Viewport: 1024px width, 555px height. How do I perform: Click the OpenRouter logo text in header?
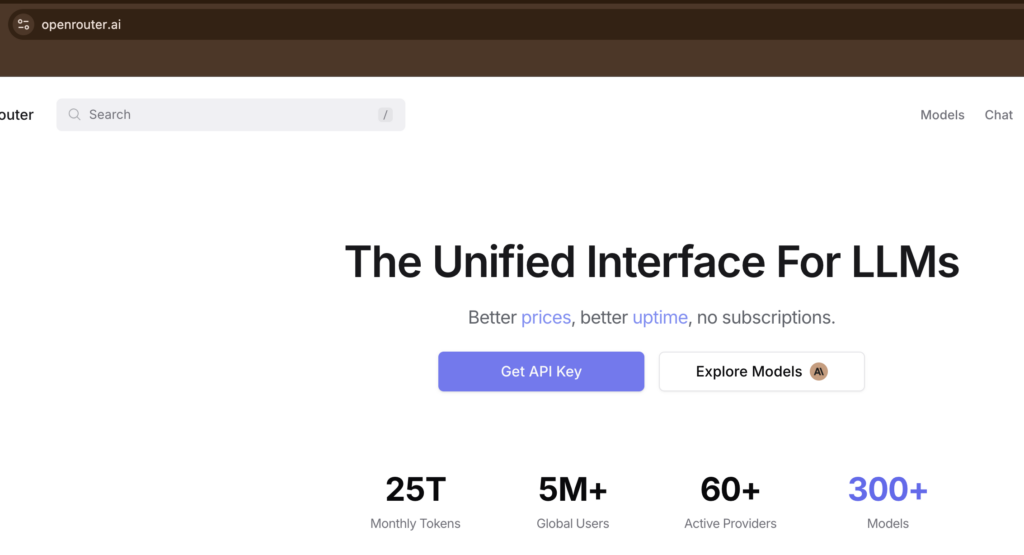[x=16, y=115]
